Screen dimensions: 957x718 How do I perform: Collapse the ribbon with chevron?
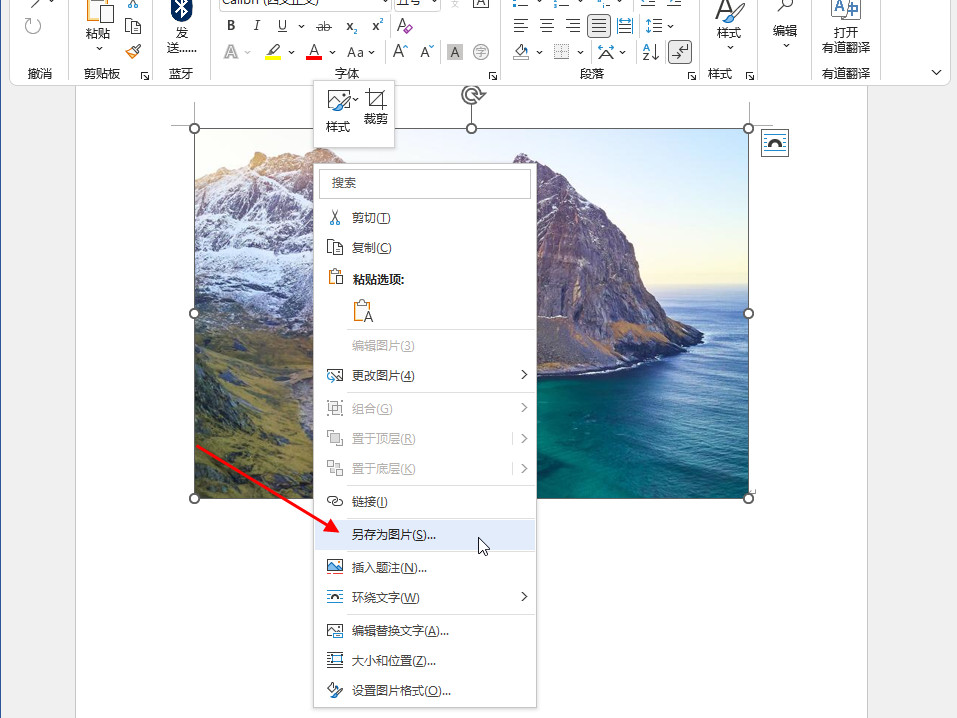(x=936, y=73)
